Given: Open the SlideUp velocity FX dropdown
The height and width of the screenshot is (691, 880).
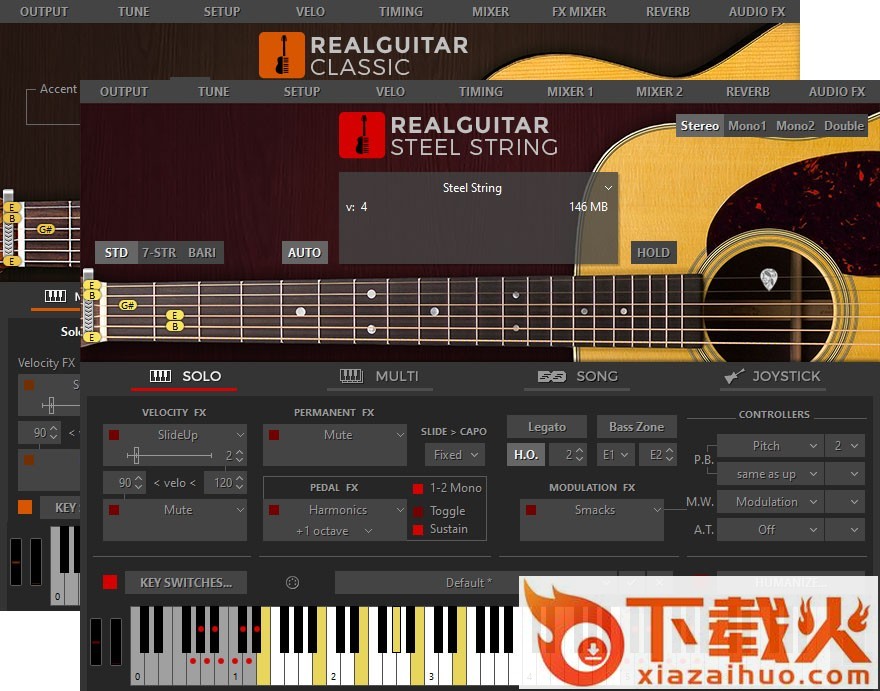Looking at the screenshot, I should 240,435.
